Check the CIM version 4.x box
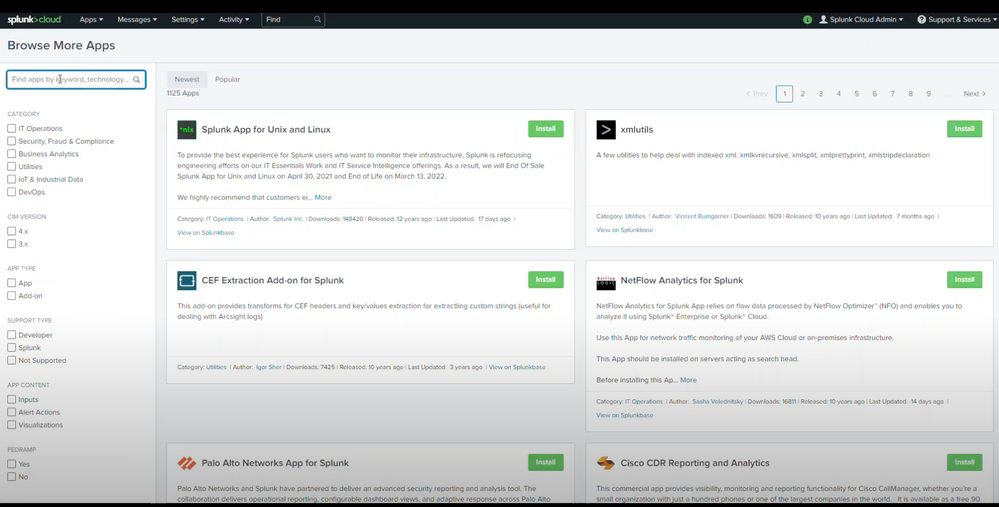The height and width of the screenshot is (507, 999). click(x=11, y=231)
